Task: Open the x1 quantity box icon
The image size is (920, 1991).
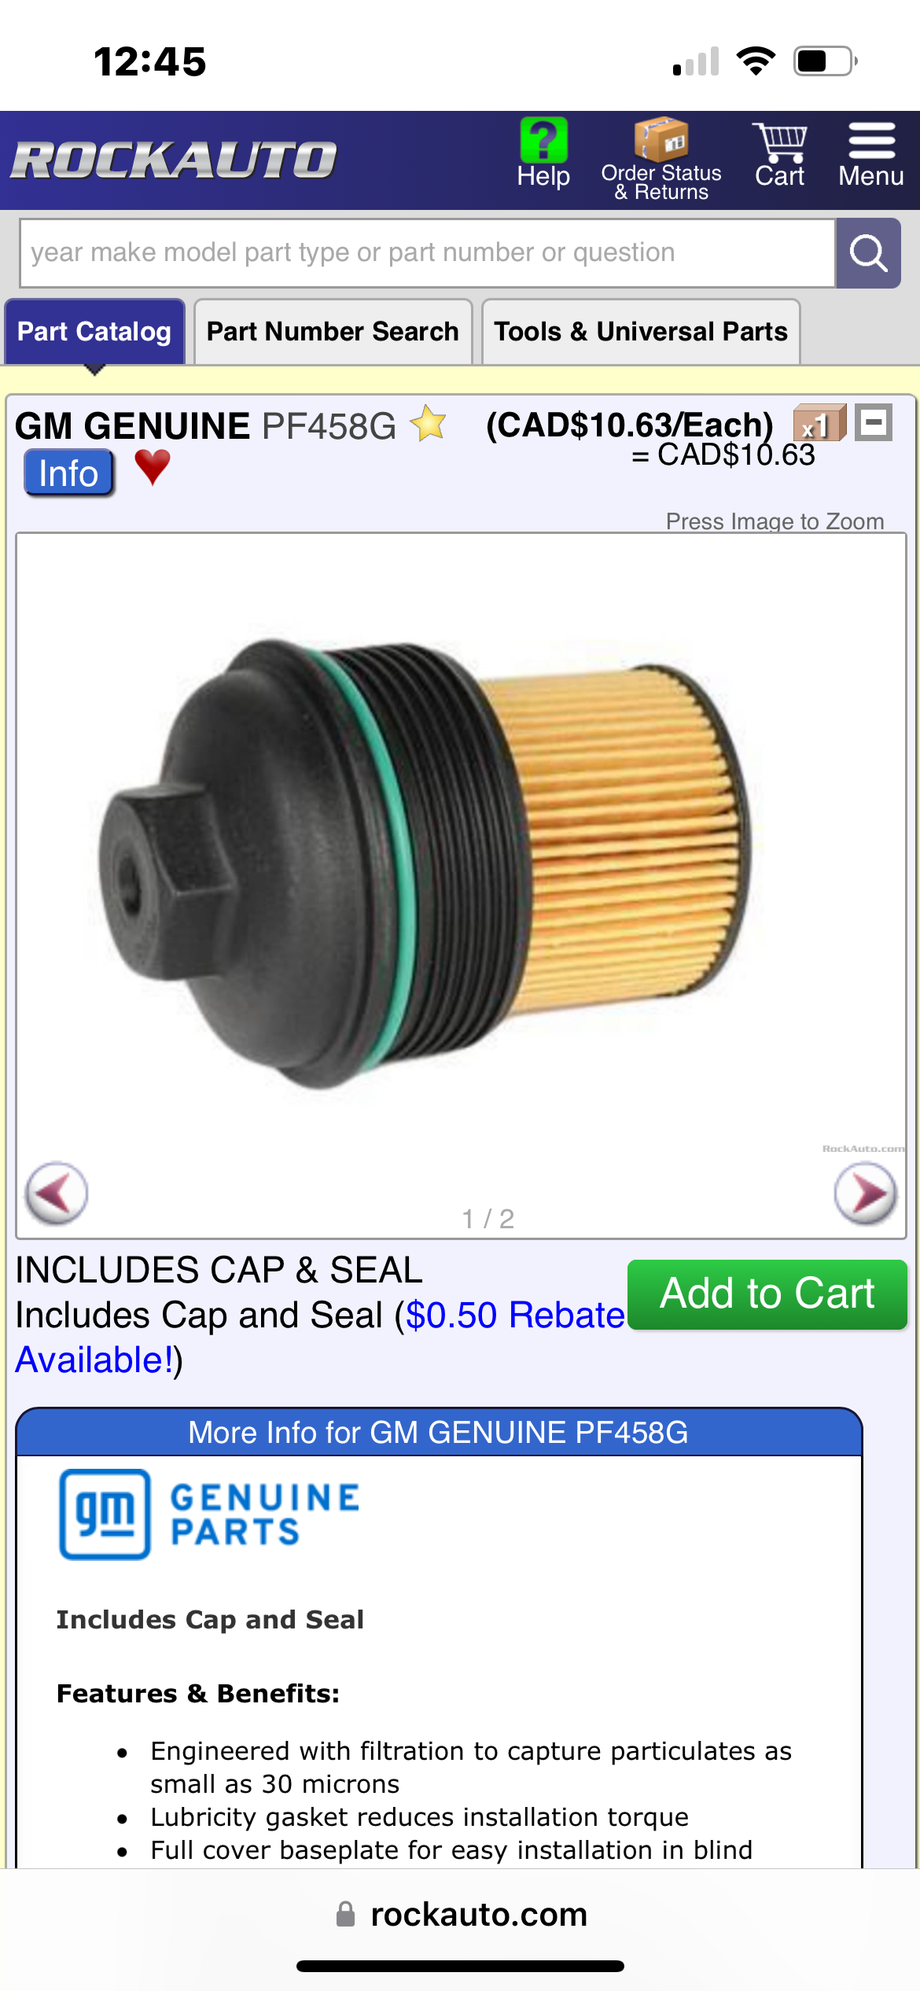Action: [x=819, y=424]
